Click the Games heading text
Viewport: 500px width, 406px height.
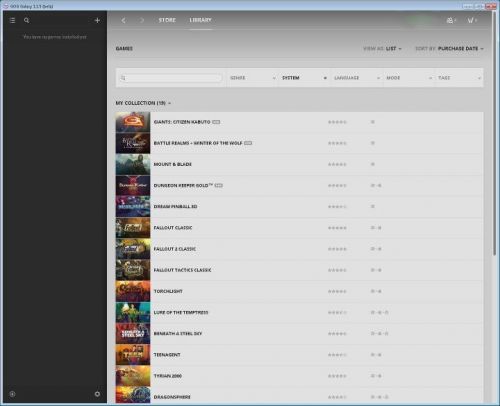tap(124, 49)
